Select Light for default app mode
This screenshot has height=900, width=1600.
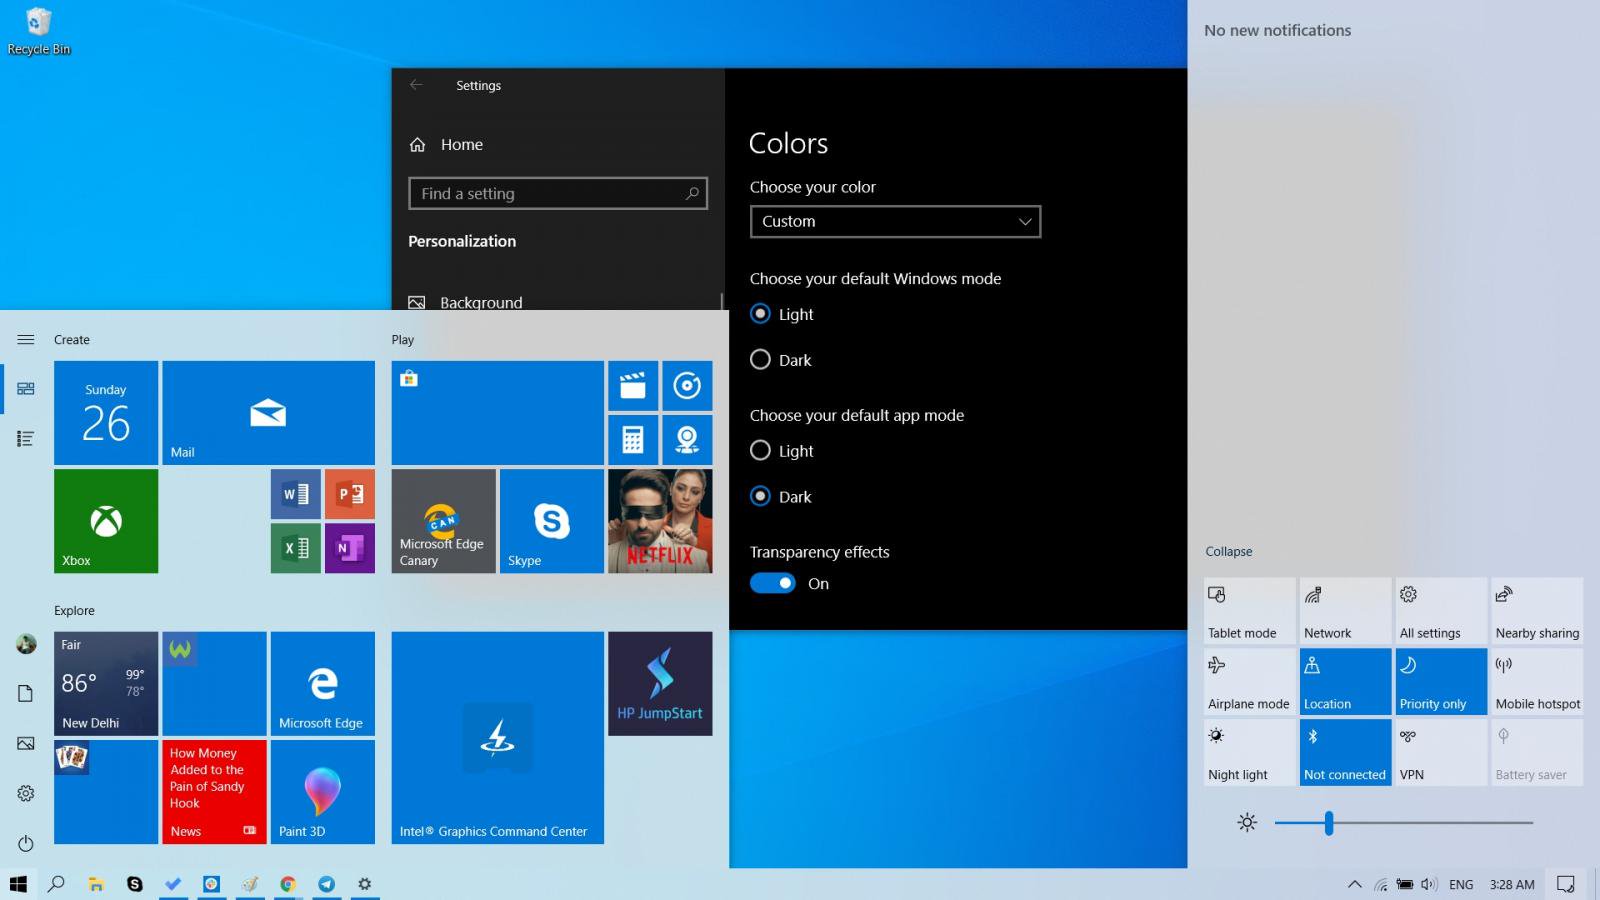coord(761,451)
